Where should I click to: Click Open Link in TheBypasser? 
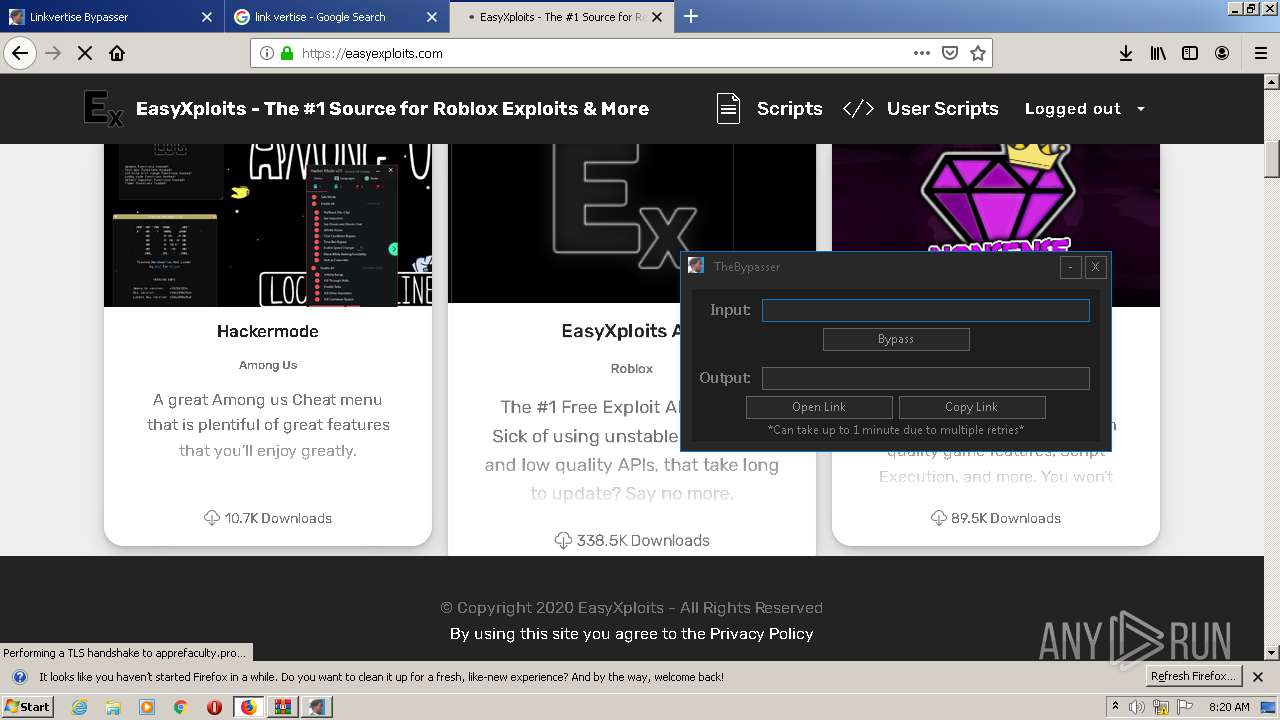(x=819, y=407)
